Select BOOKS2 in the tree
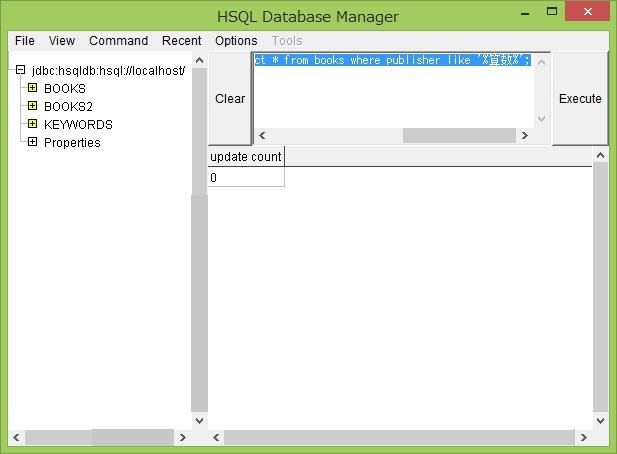 (x=68, y=107)
